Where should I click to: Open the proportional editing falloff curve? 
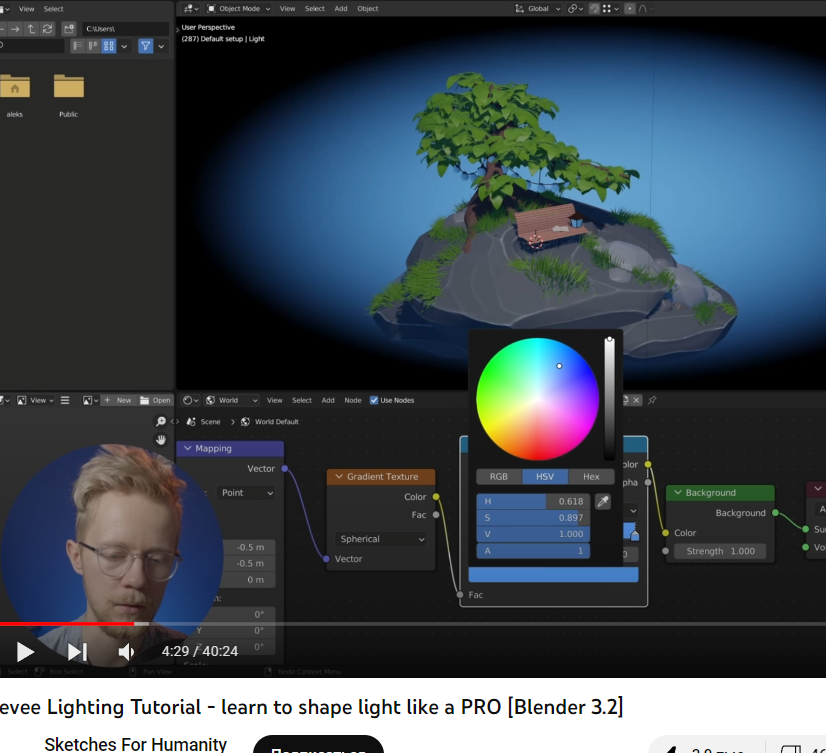[x=646, y=8]
